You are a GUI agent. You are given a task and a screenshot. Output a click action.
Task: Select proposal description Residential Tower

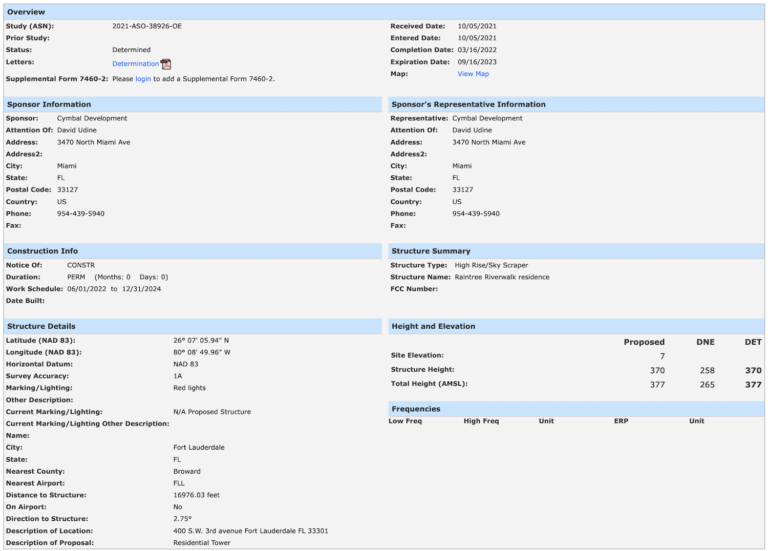tap(202, 543)
